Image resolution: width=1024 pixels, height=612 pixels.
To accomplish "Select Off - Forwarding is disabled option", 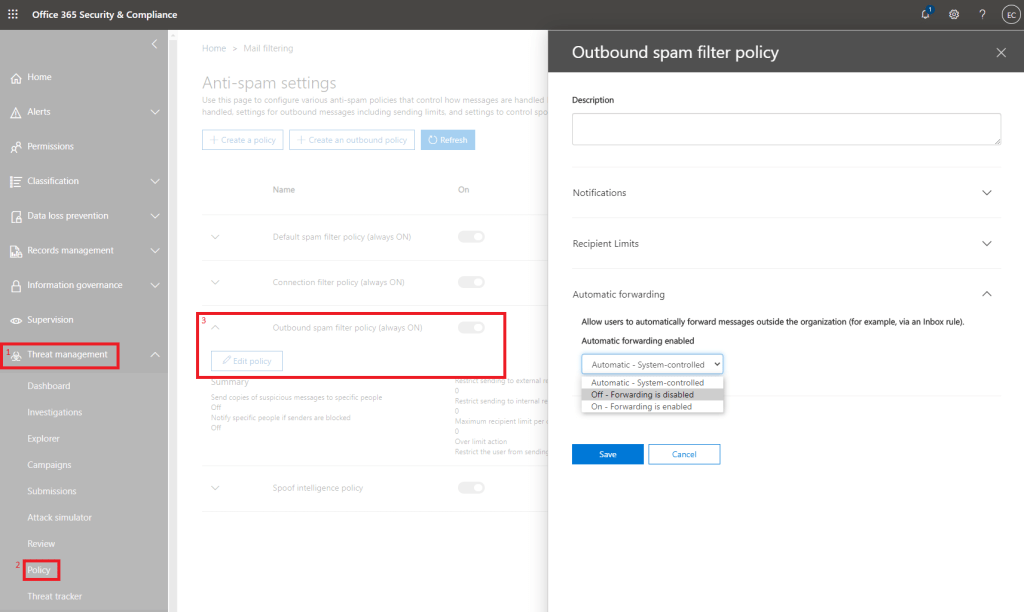I will (642, 394).
